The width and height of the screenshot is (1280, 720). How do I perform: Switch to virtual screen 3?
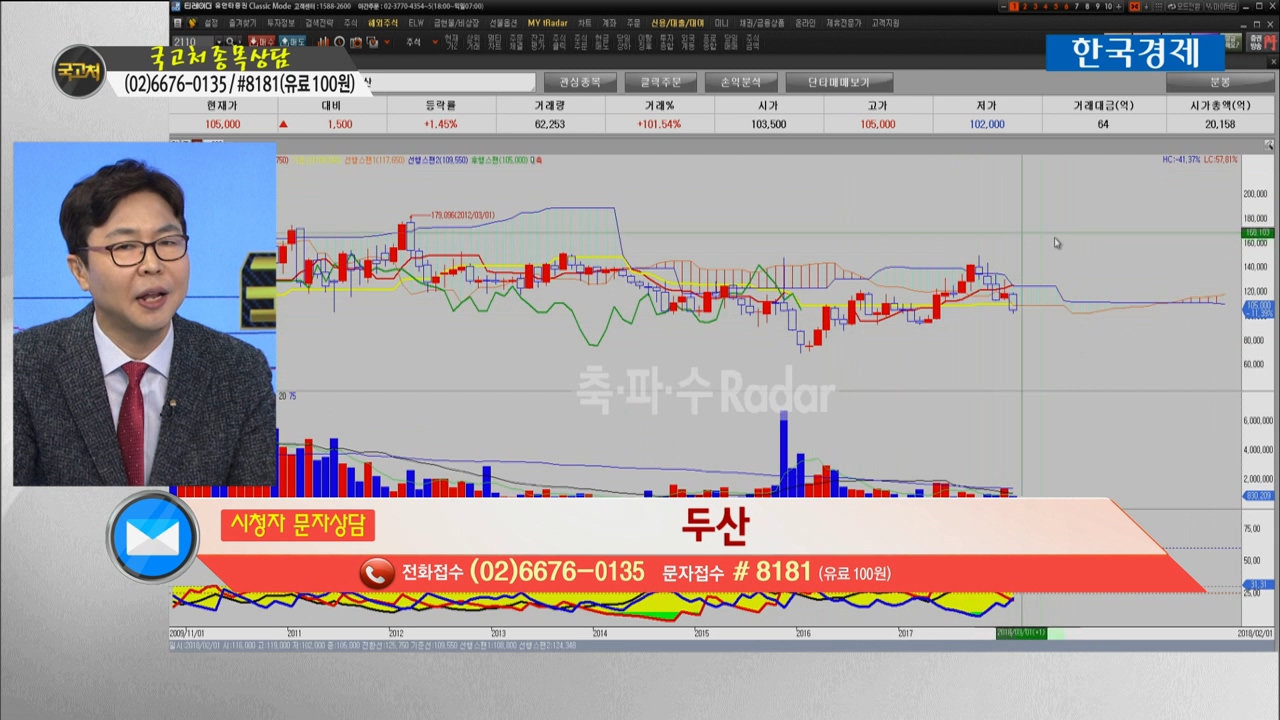click(x=1035, y=6)
